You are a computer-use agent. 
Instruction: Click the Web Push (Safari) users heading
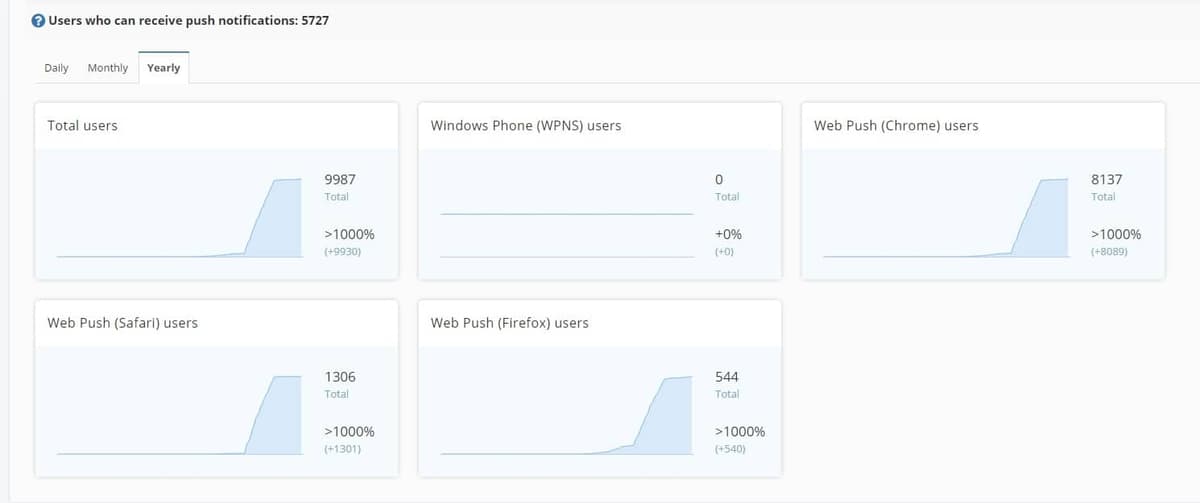(x=123, y=323)
